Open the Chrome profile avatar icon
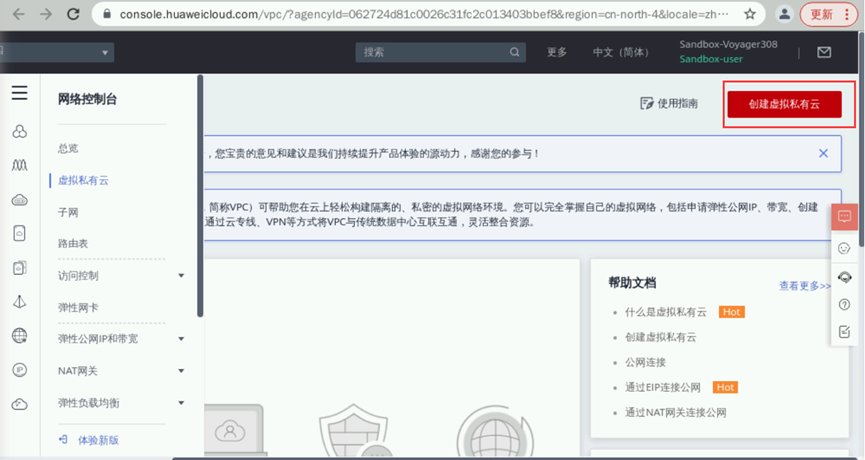865x460 pixels. (x=784, y=14)
